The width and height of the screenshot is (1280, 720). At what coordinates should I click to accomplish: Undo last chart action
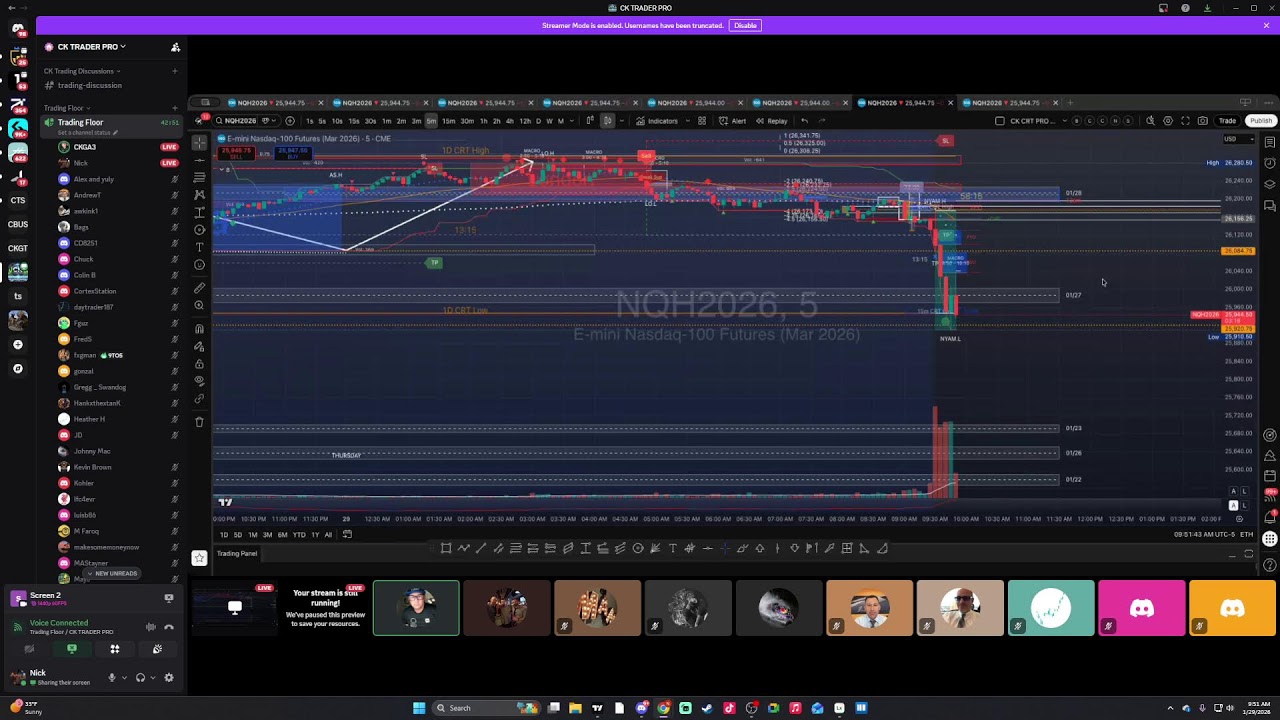[804, 121]
